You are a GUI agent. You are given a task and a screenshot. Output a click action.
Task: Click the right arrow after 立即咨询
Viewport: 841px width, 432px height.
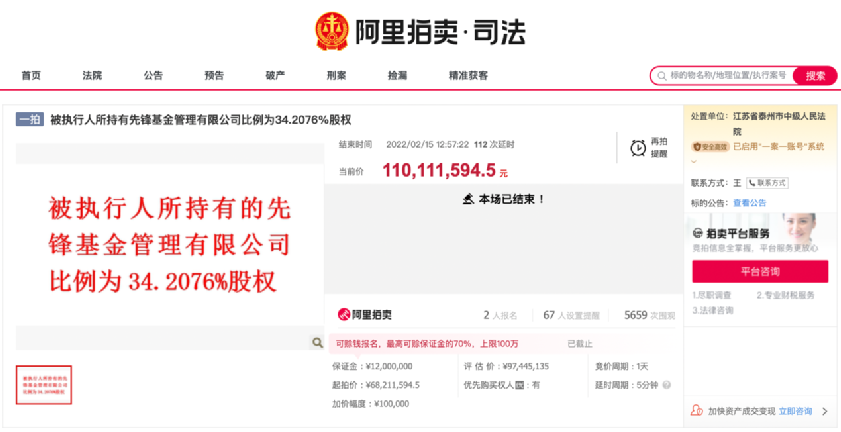tap(825, 412)
